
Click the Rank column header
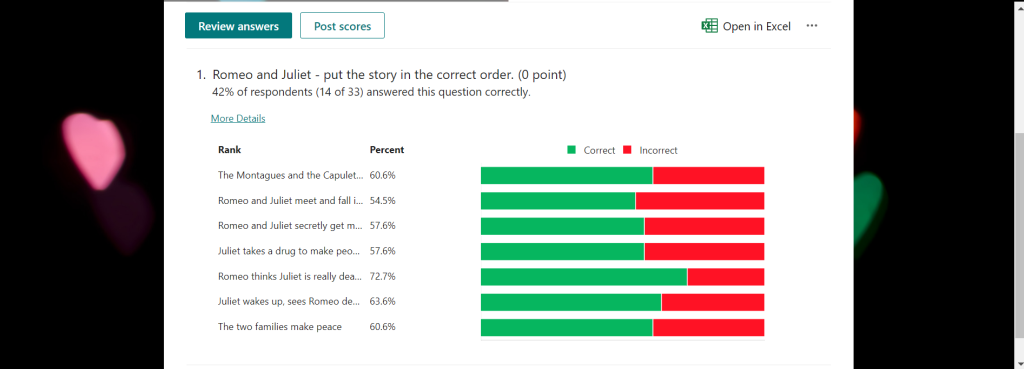pyautogui.click(x=229, y=150)
